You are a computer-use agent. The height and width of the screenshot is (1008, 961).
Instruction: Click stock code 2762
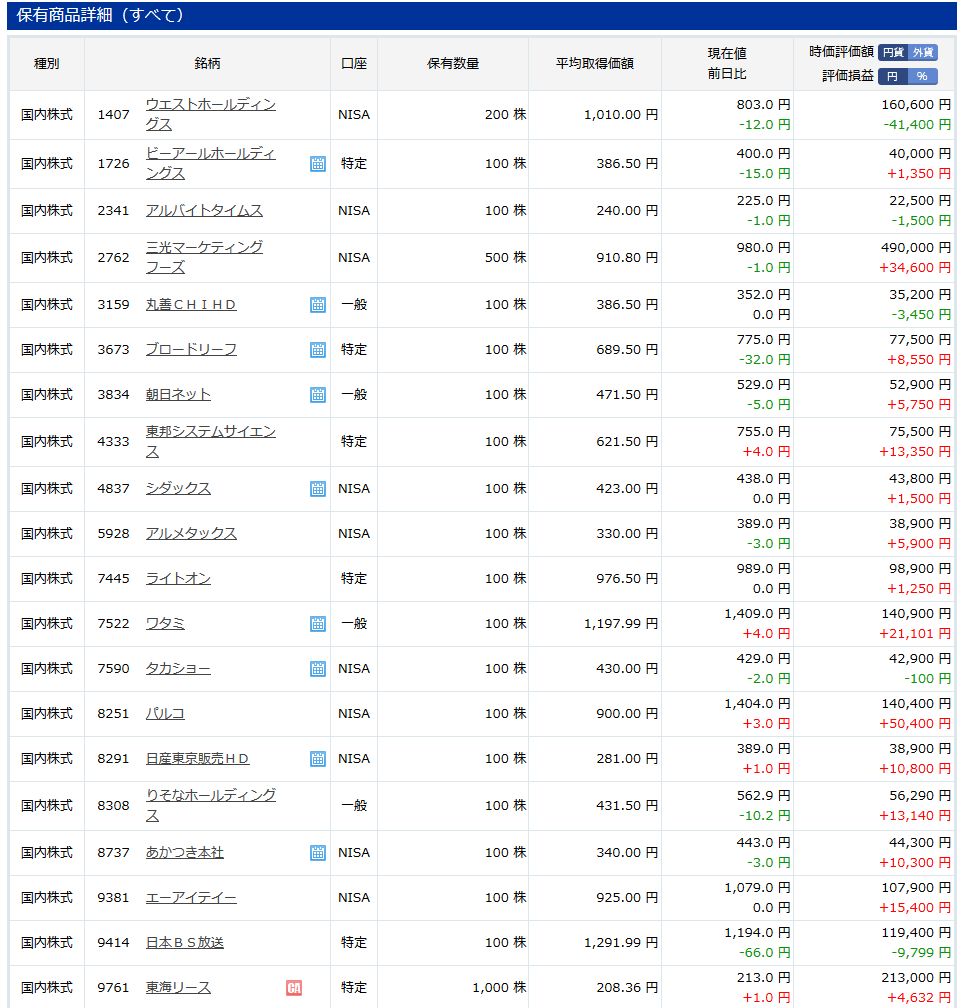point(113,257)
